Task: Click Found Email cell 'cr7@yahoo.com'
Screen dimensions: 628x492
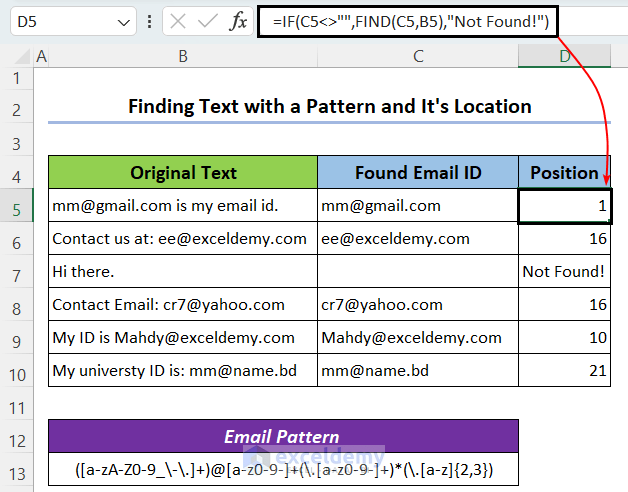Action: [x=418, y=304]
